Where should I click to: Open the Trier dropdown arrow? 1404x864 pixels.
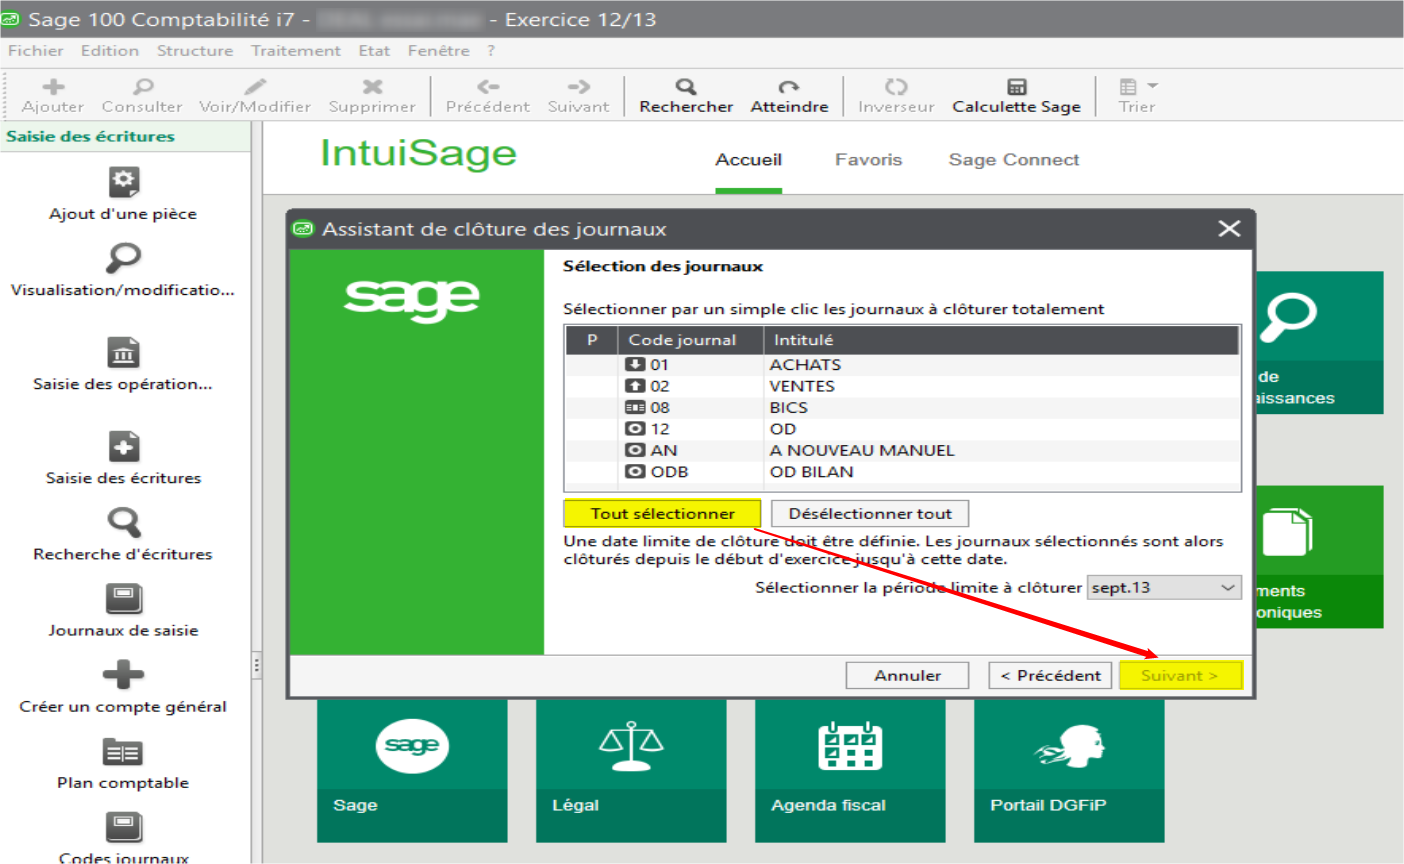pyautogui.click(x=1153, y=87)
